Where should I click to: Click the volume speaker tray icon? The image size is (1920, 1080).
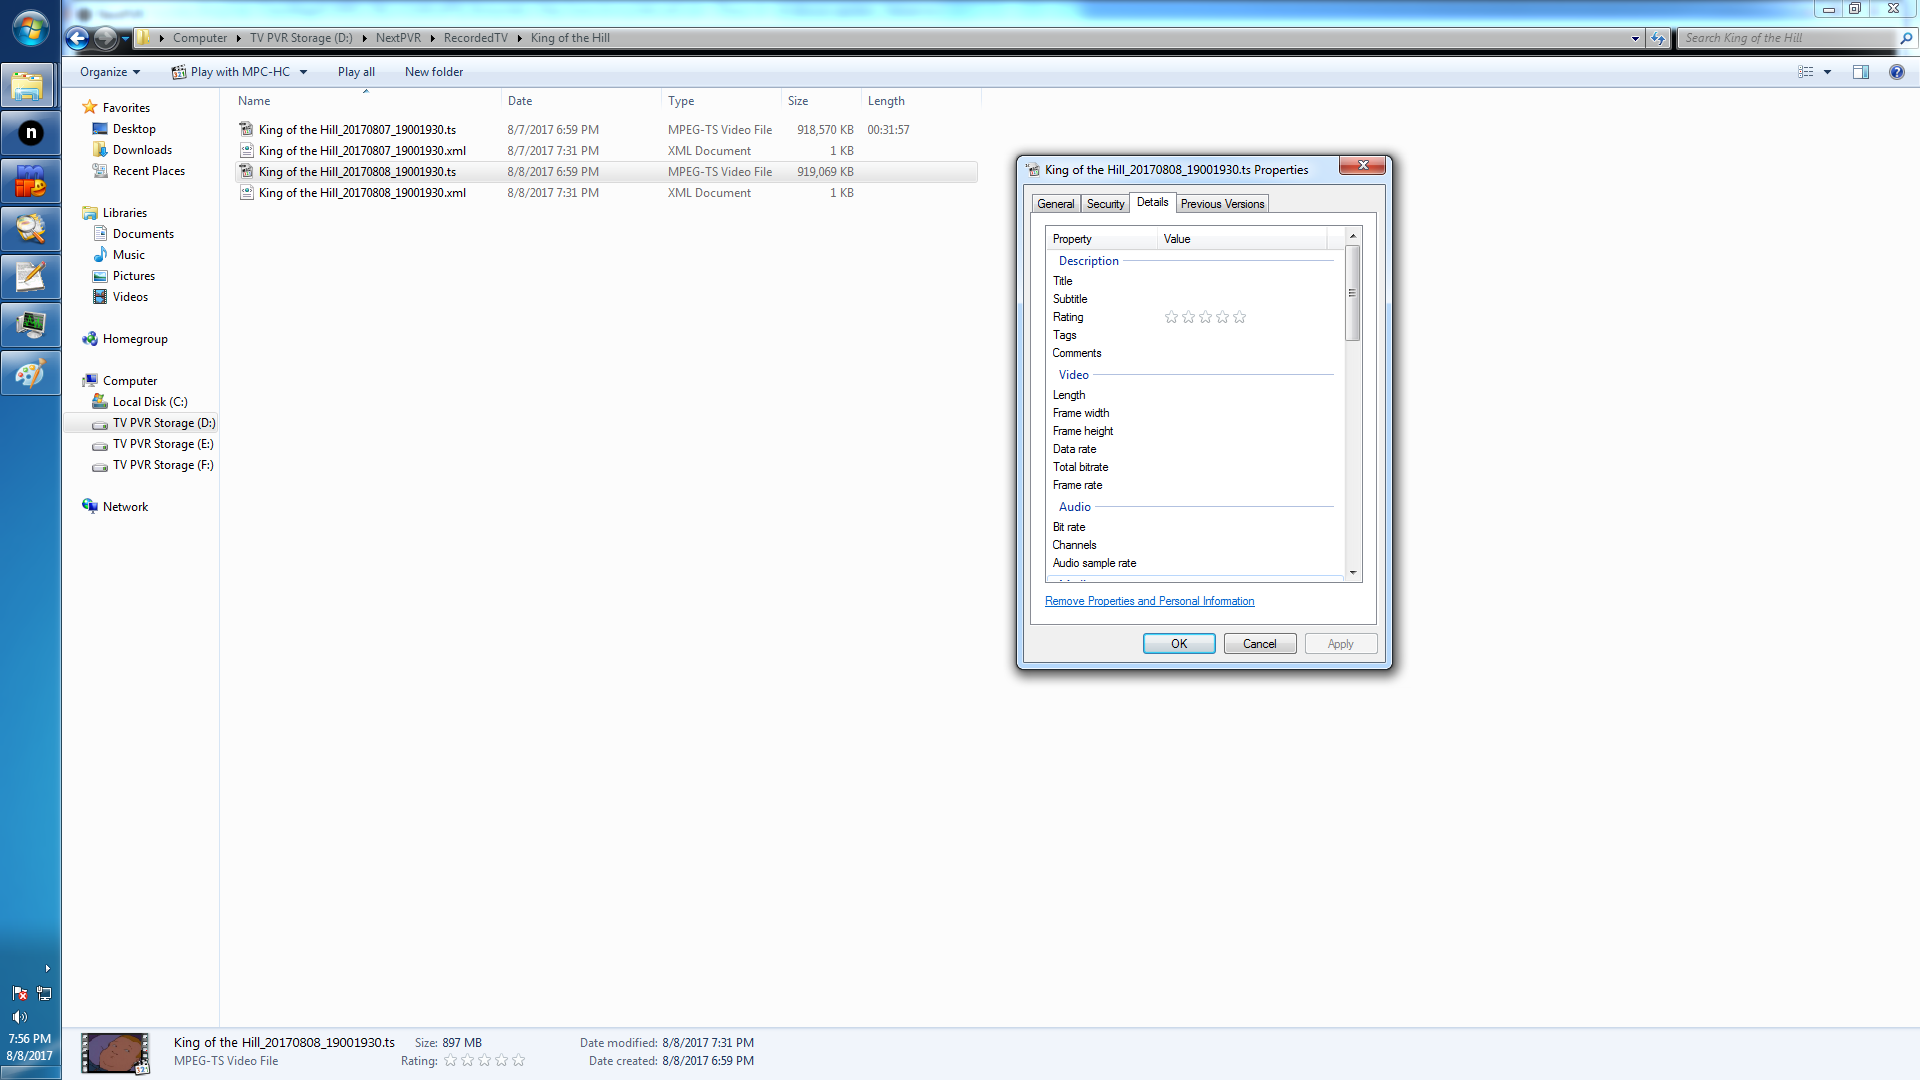19,1016
